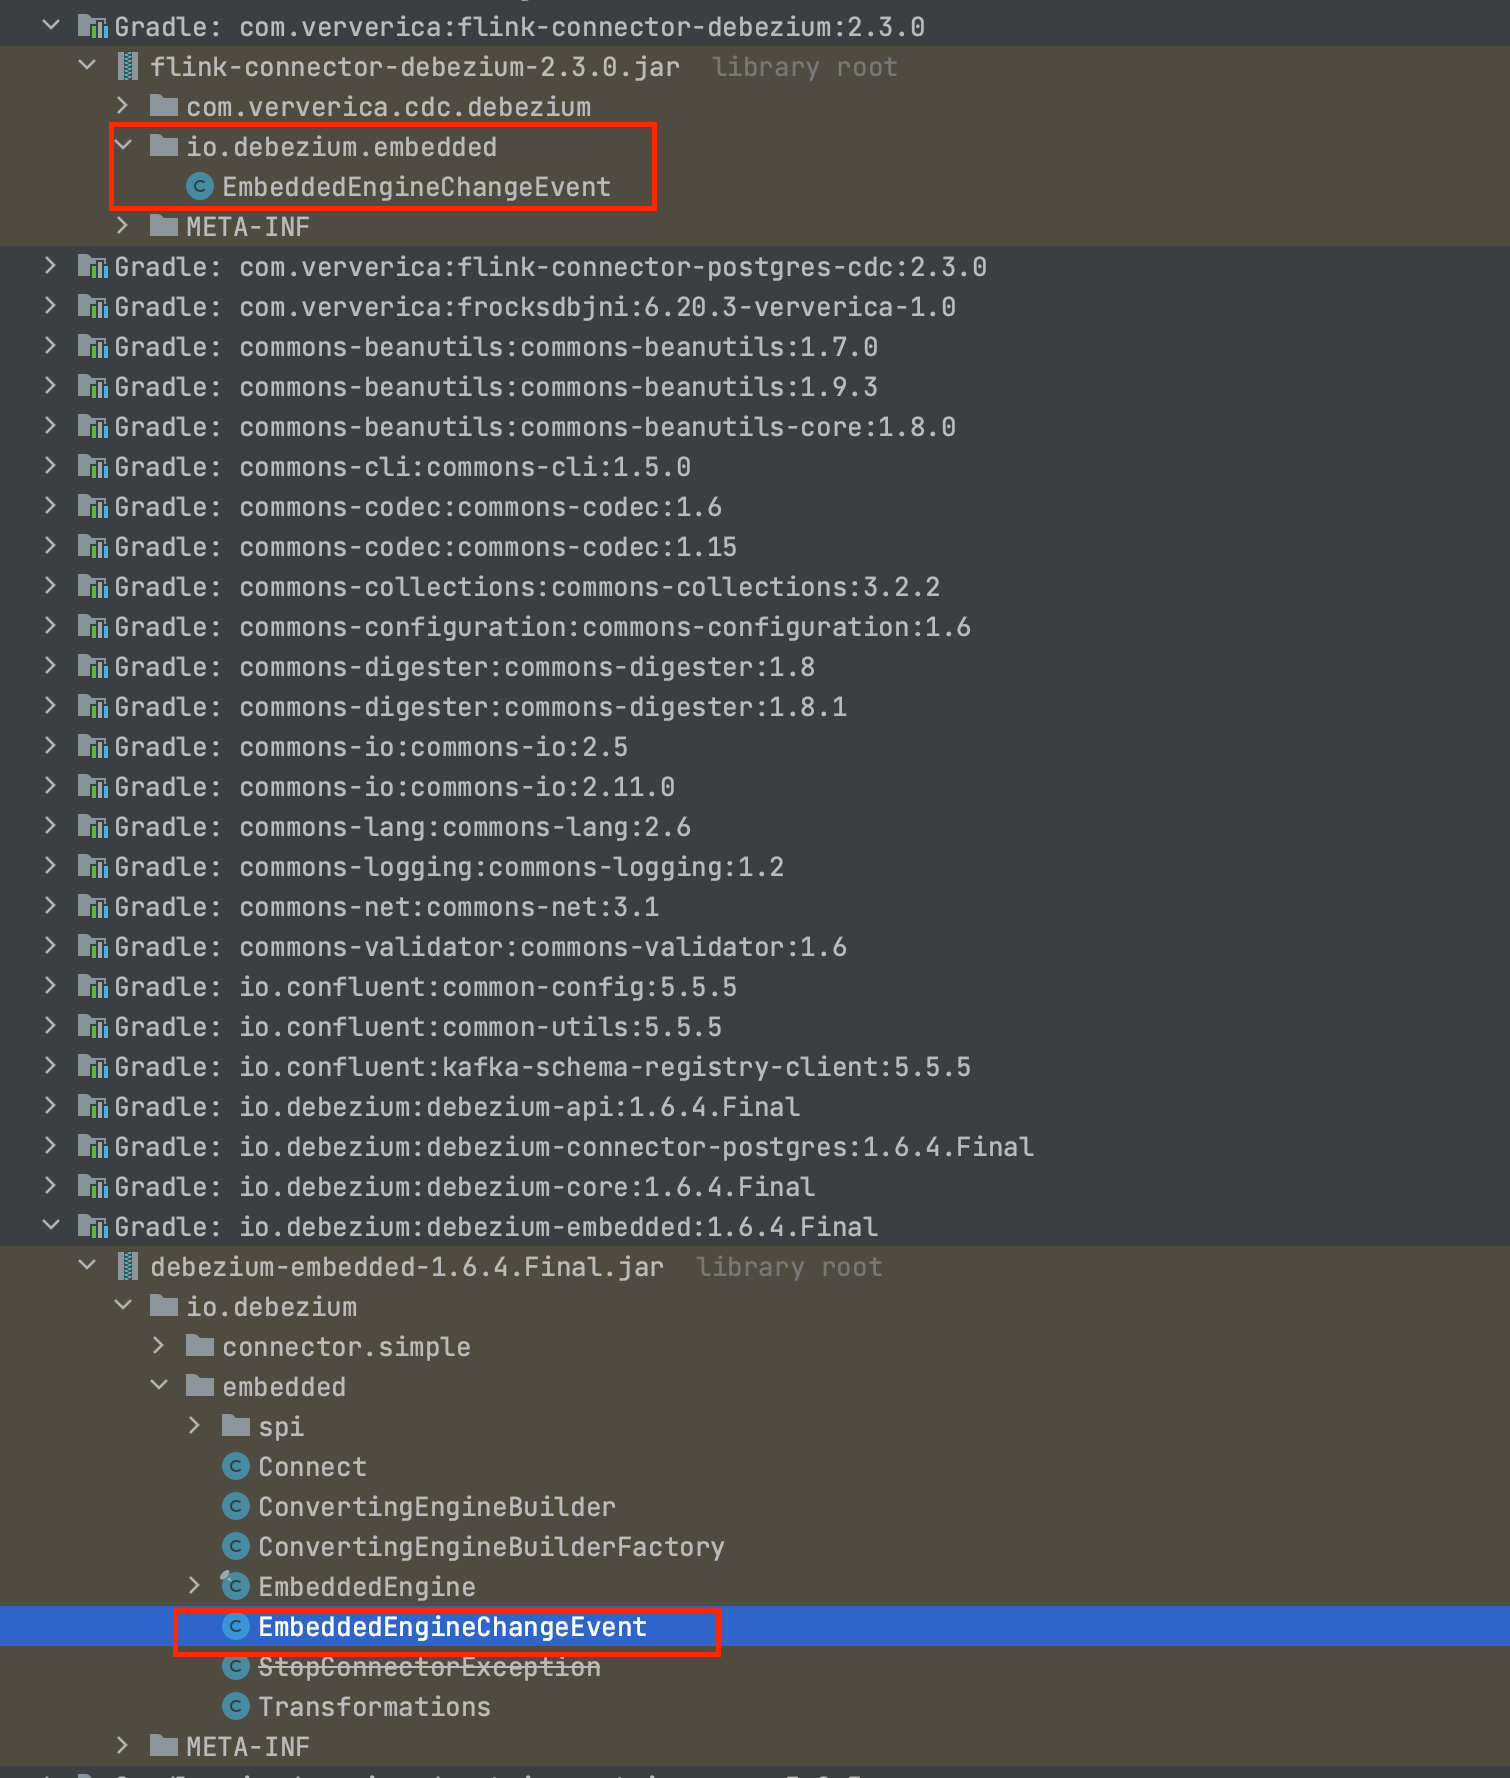Click the Connect class icon
1510x1778 pixels.
click(x=236, y=1467)
